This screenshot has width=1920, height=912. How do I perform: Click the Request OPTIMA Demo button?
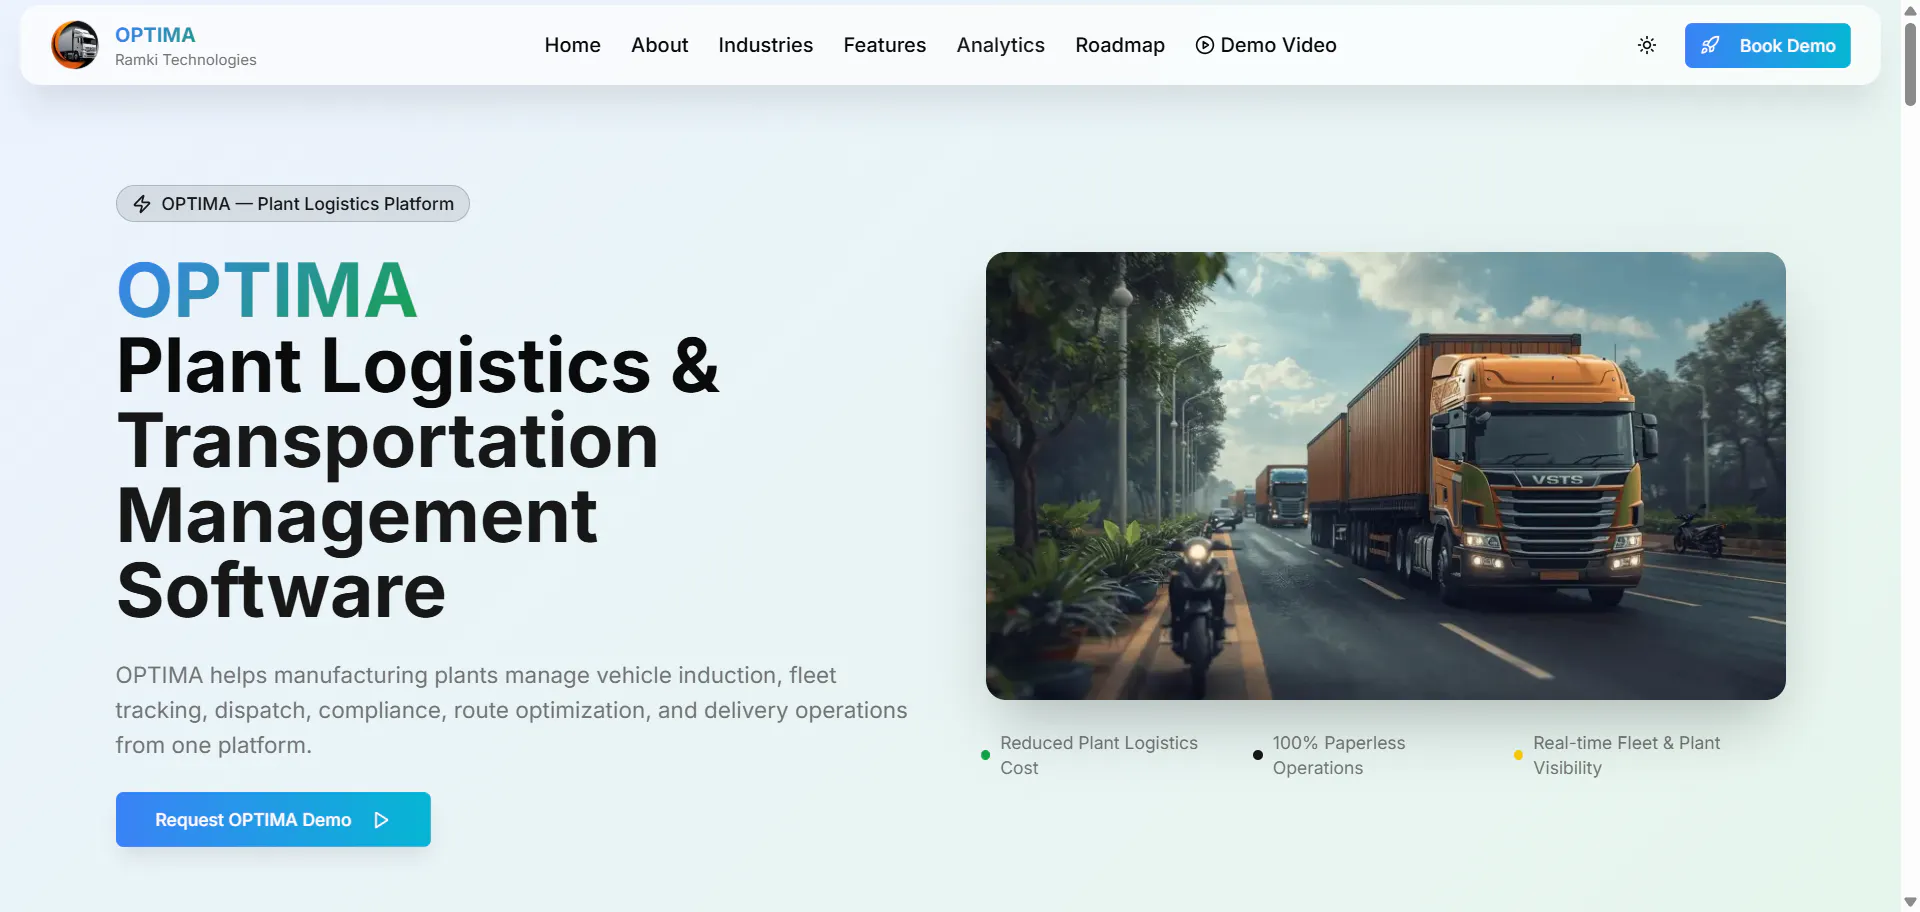[273, 820]
